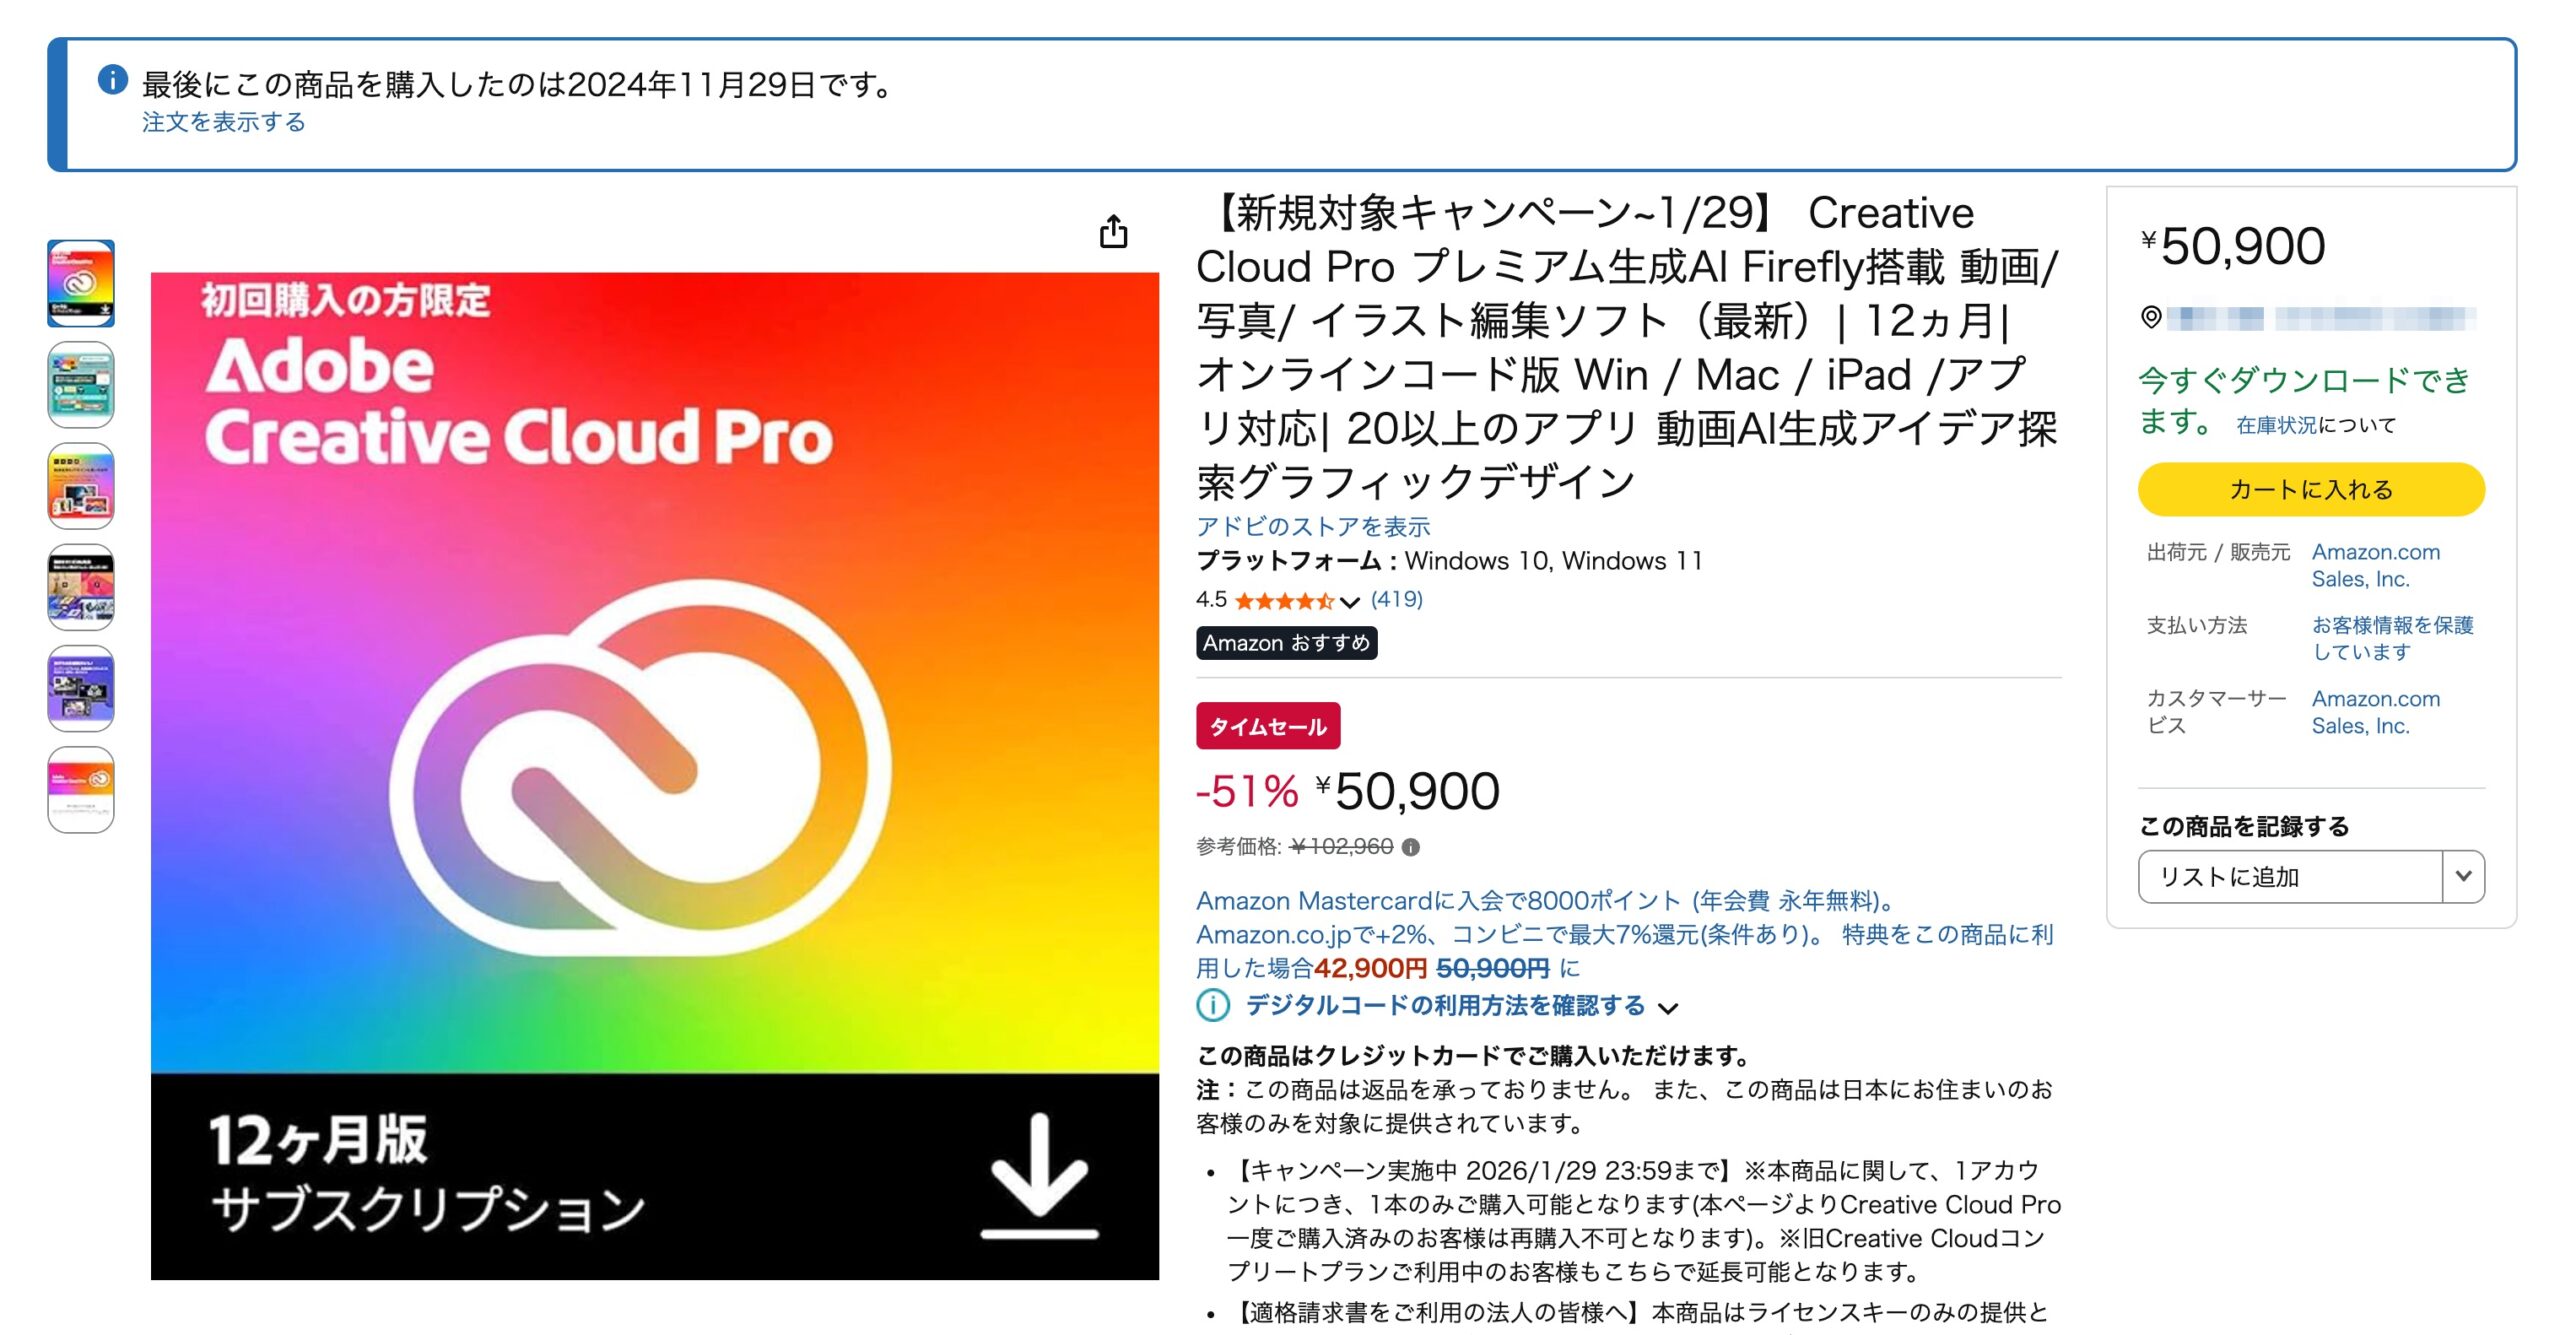Image resolution: width=2560 pixels, height=1335 pixels.
Task: Click the location pin icon for the delivery address
Action: [x=2150, y=318]
